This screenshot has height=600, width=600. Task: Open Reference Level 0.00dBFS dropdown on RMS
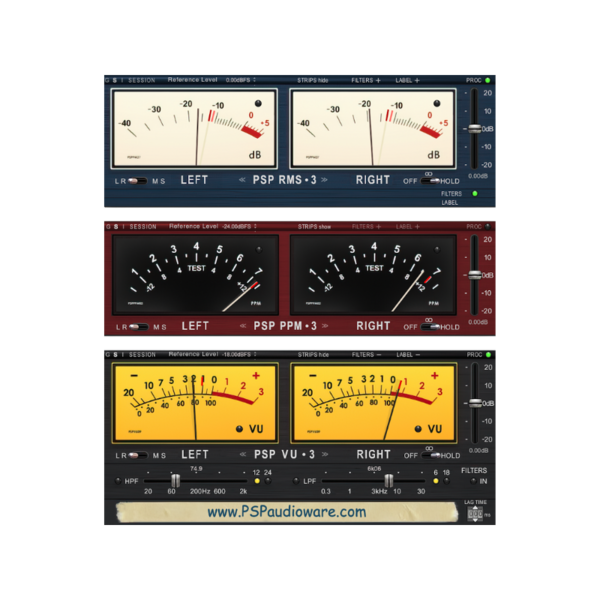click(241, 80)
